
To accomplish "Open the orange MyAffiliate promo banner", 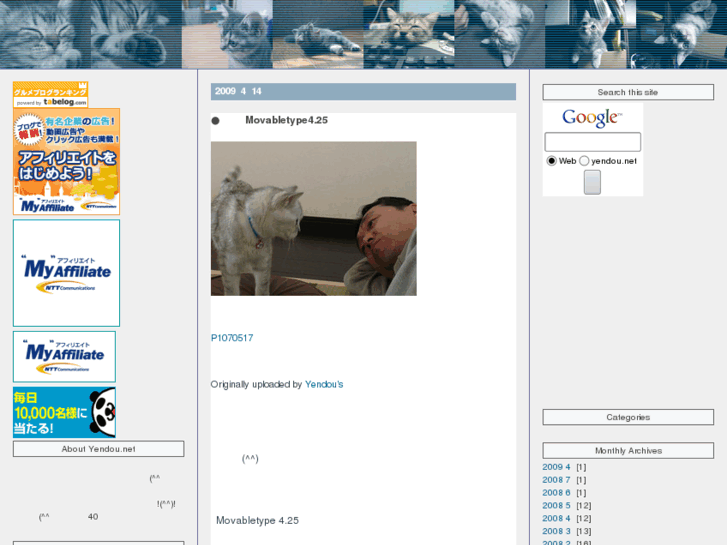I will (x=66, y=162).
